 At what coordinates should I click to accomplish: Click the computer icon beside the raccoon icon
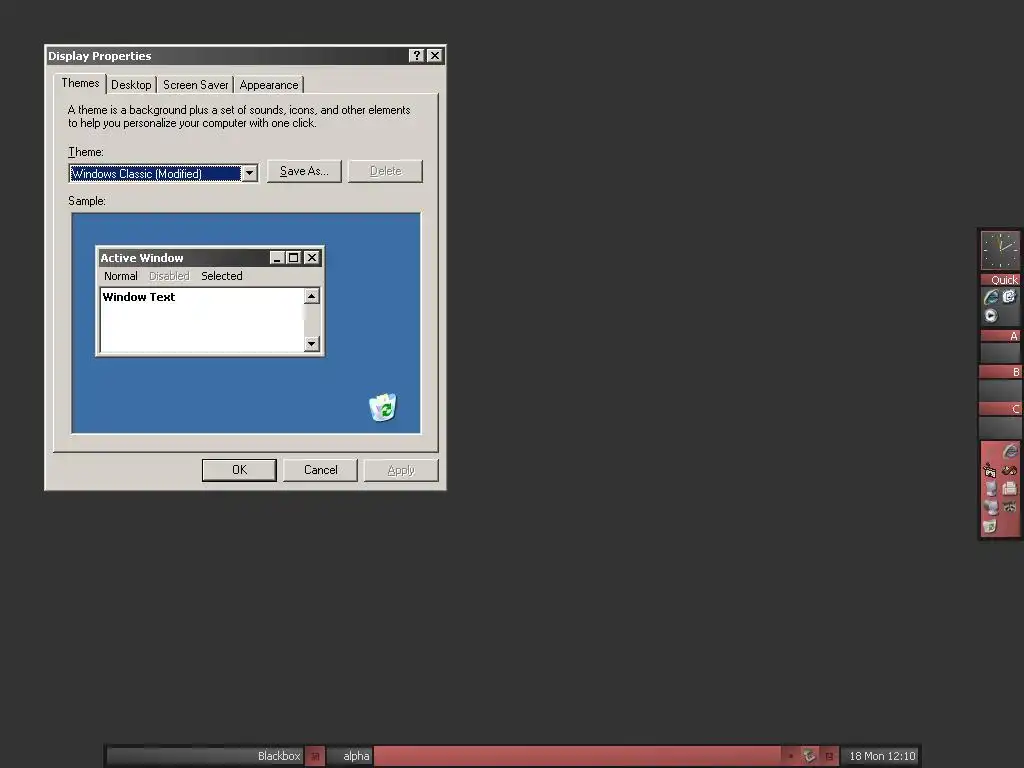(x=991, y=507)
